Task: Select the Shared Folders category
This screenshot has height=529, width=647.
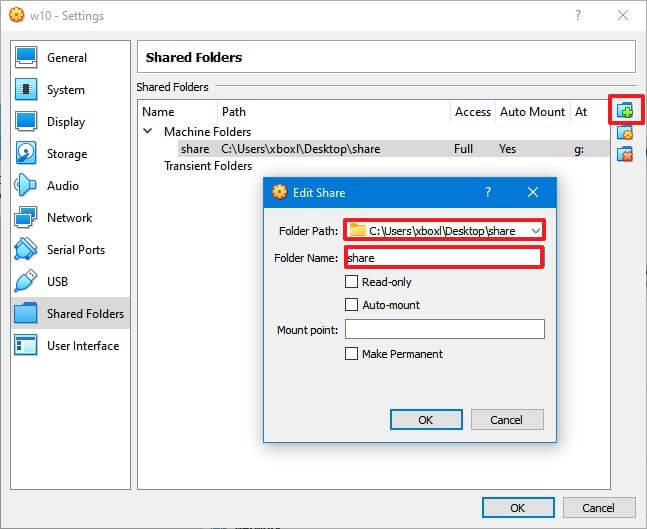Action: click(70, 313)
